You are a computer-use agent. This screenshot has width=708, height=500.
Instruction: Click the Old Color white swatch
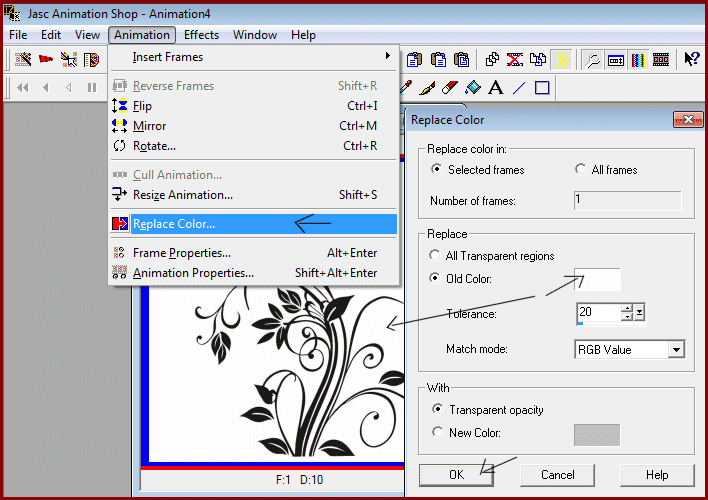coord(597,279)
